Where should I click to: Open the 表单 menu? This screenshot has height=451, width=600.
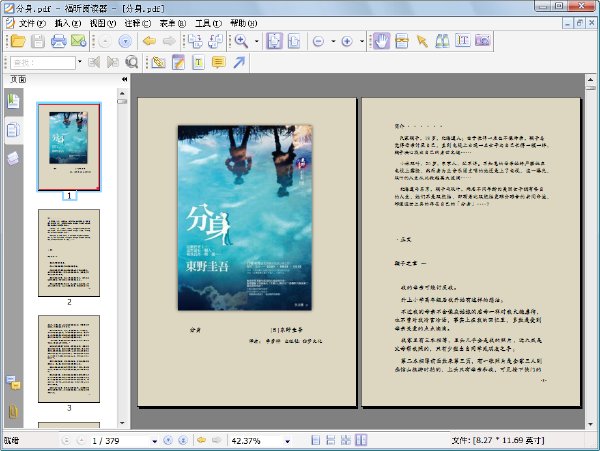point(173,24)
